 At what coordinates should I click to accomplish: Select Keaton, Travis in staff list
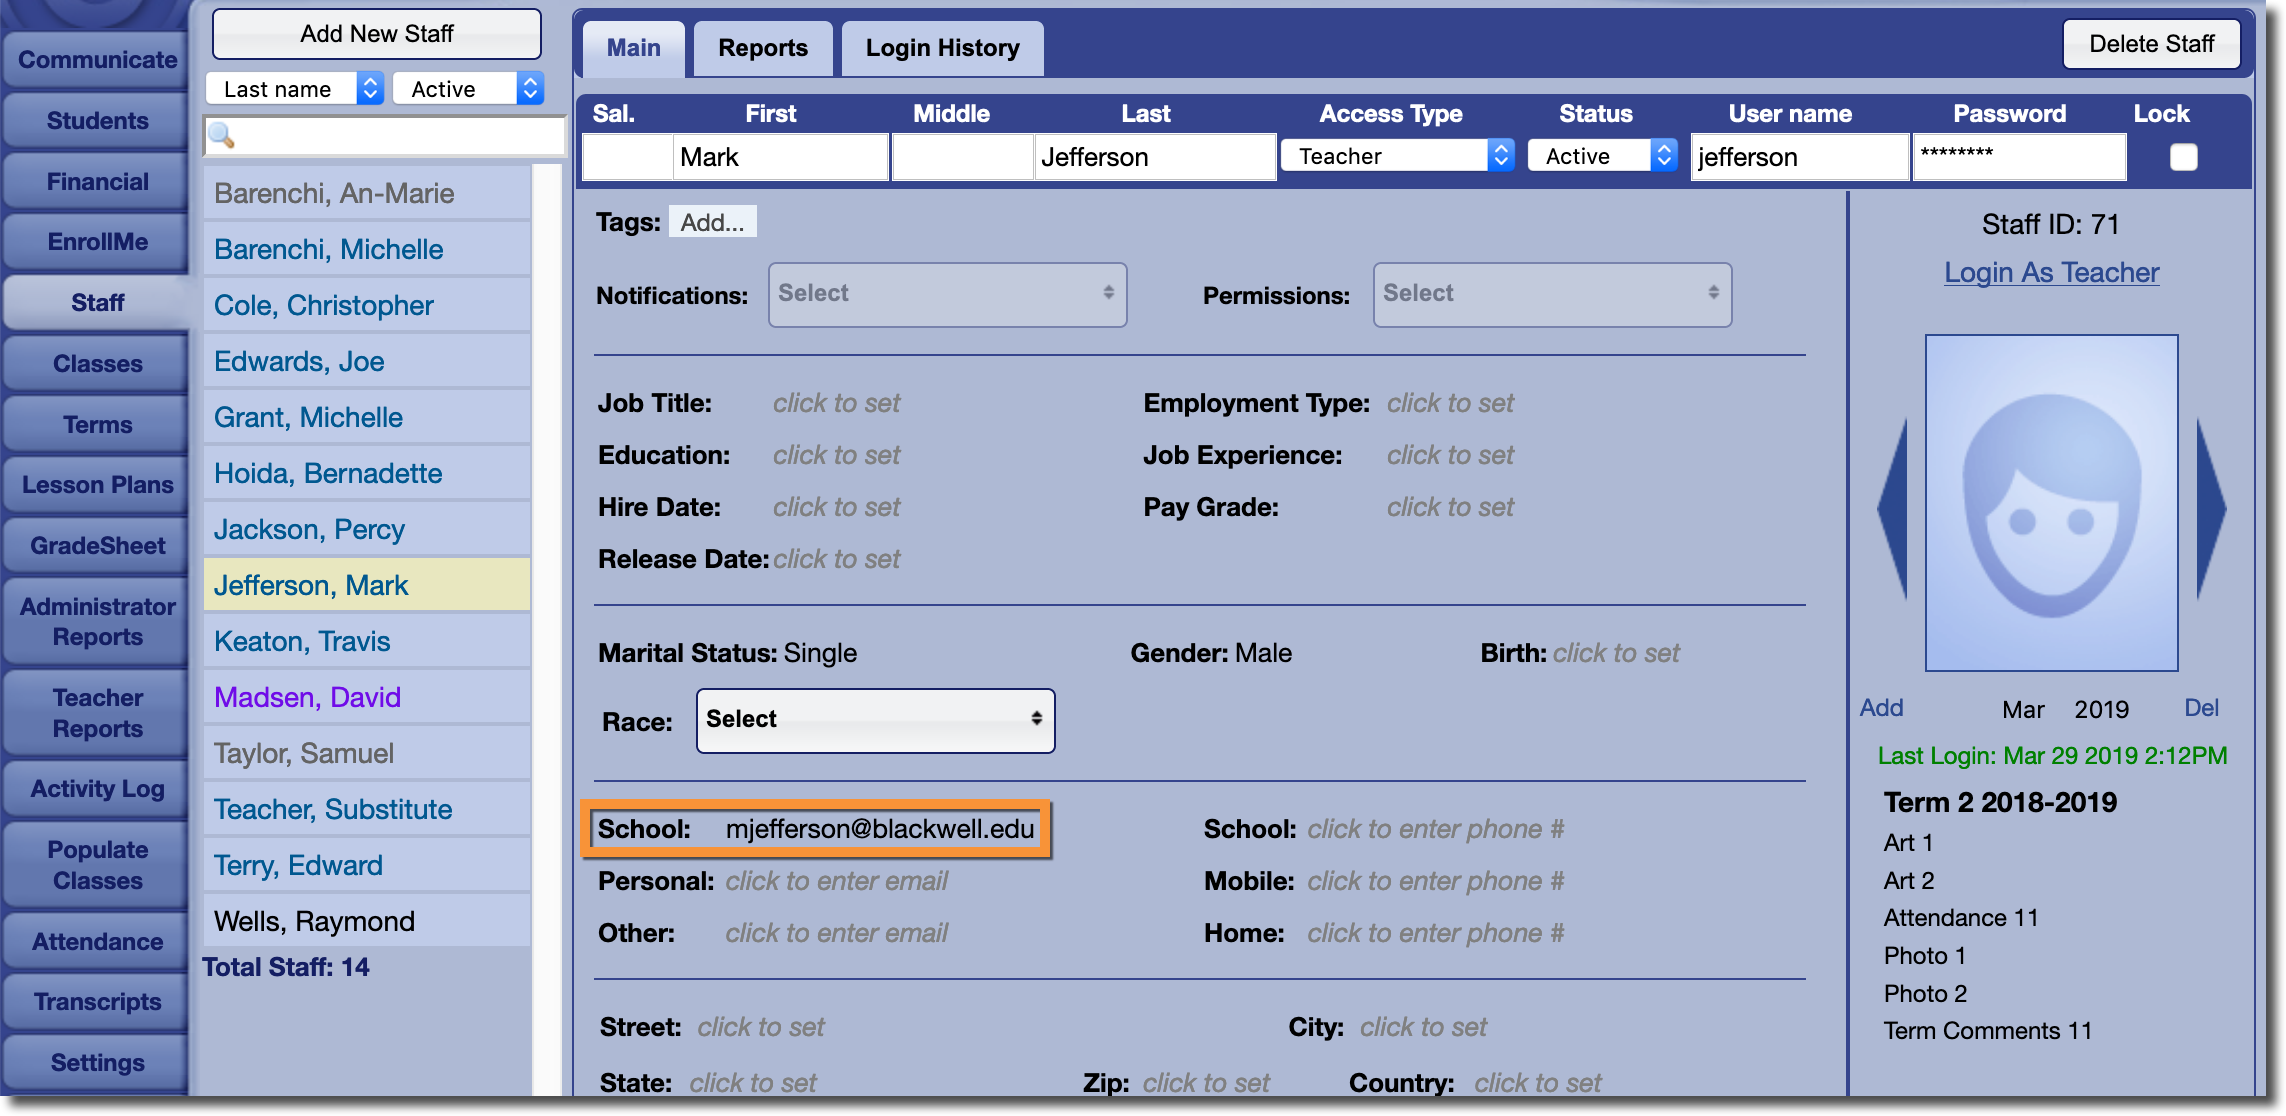pos(302,641)
